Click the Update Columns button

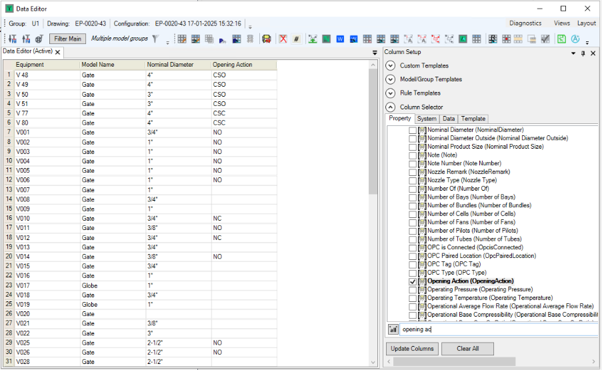[x=412, y=349]
